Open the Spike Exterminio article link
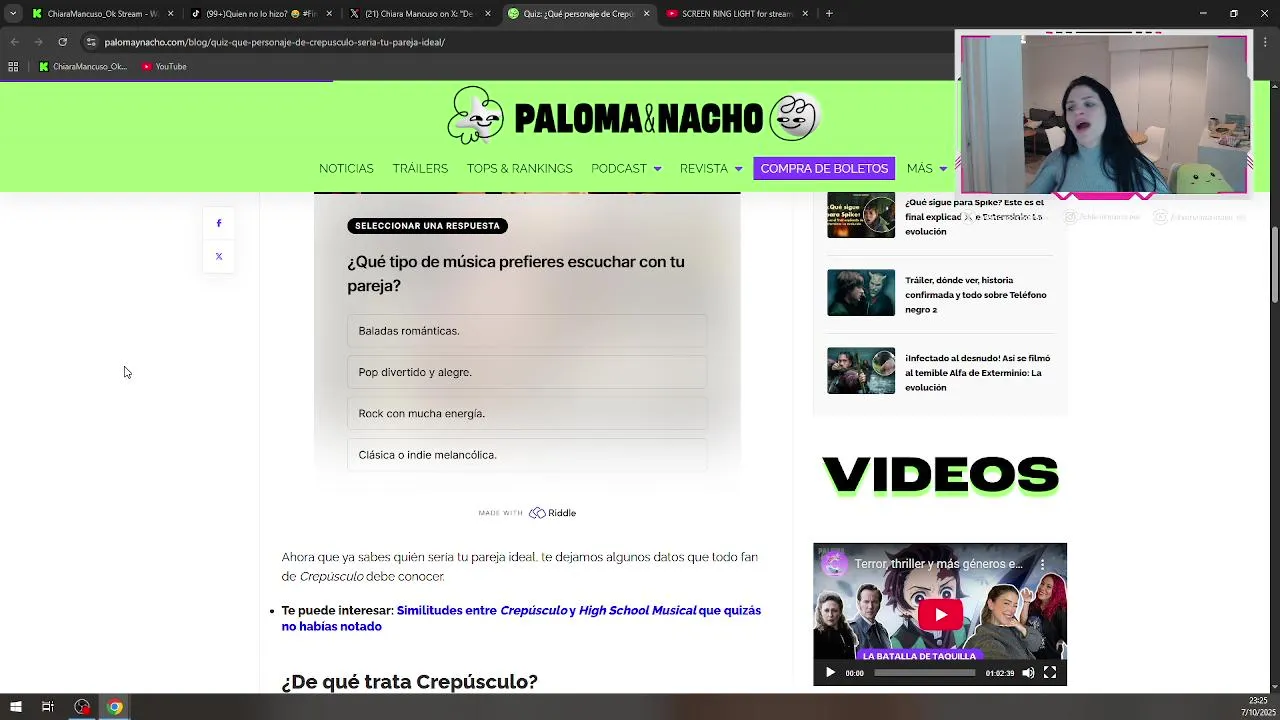This screenshot has width=1280, height=720. click(975, 216)
